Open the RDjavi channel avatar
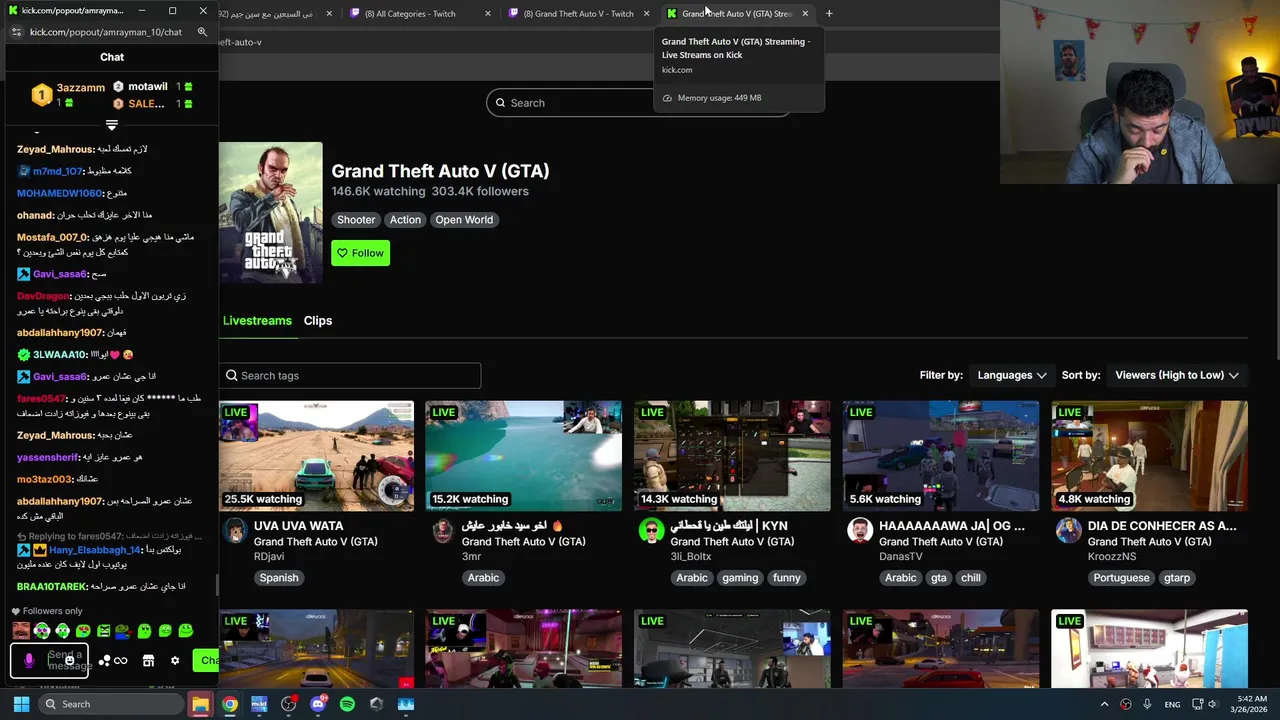Viewport: 1280px width, 720px height. pos(235,531)
